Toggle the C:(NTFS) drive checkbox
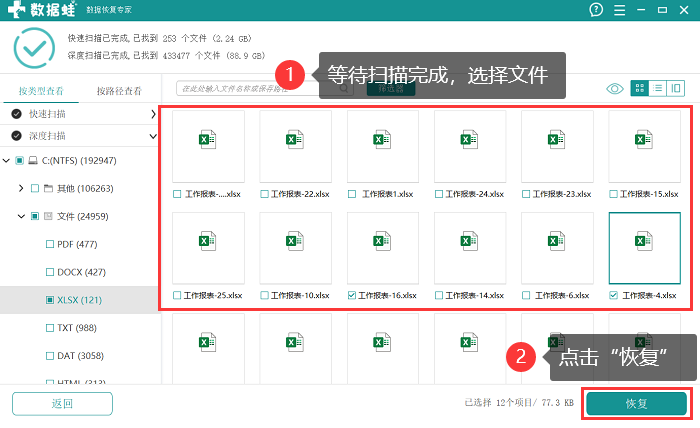700x428 pixels. click(19, 160)
